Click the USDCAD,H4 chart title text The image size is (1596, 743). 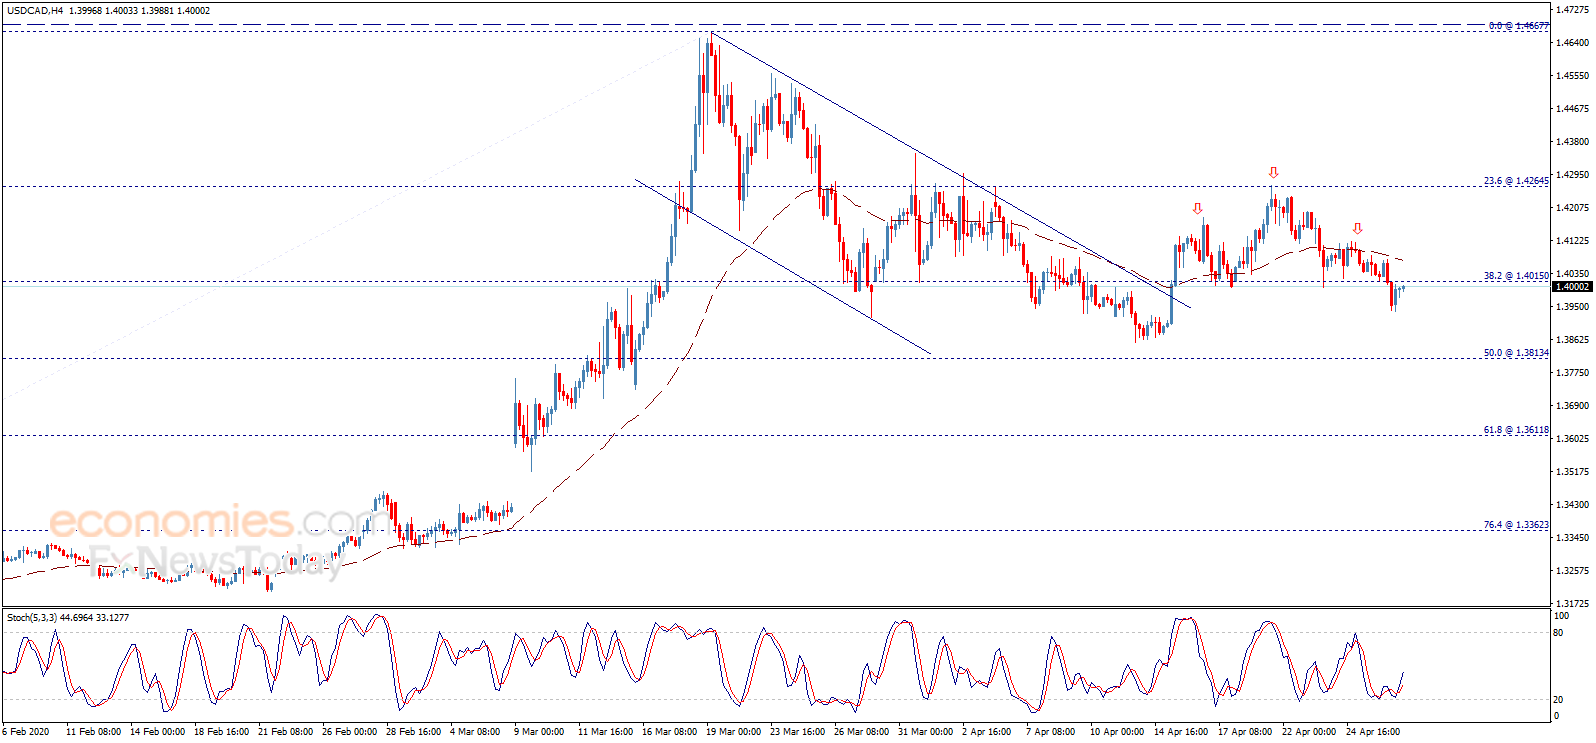point(35,11)
